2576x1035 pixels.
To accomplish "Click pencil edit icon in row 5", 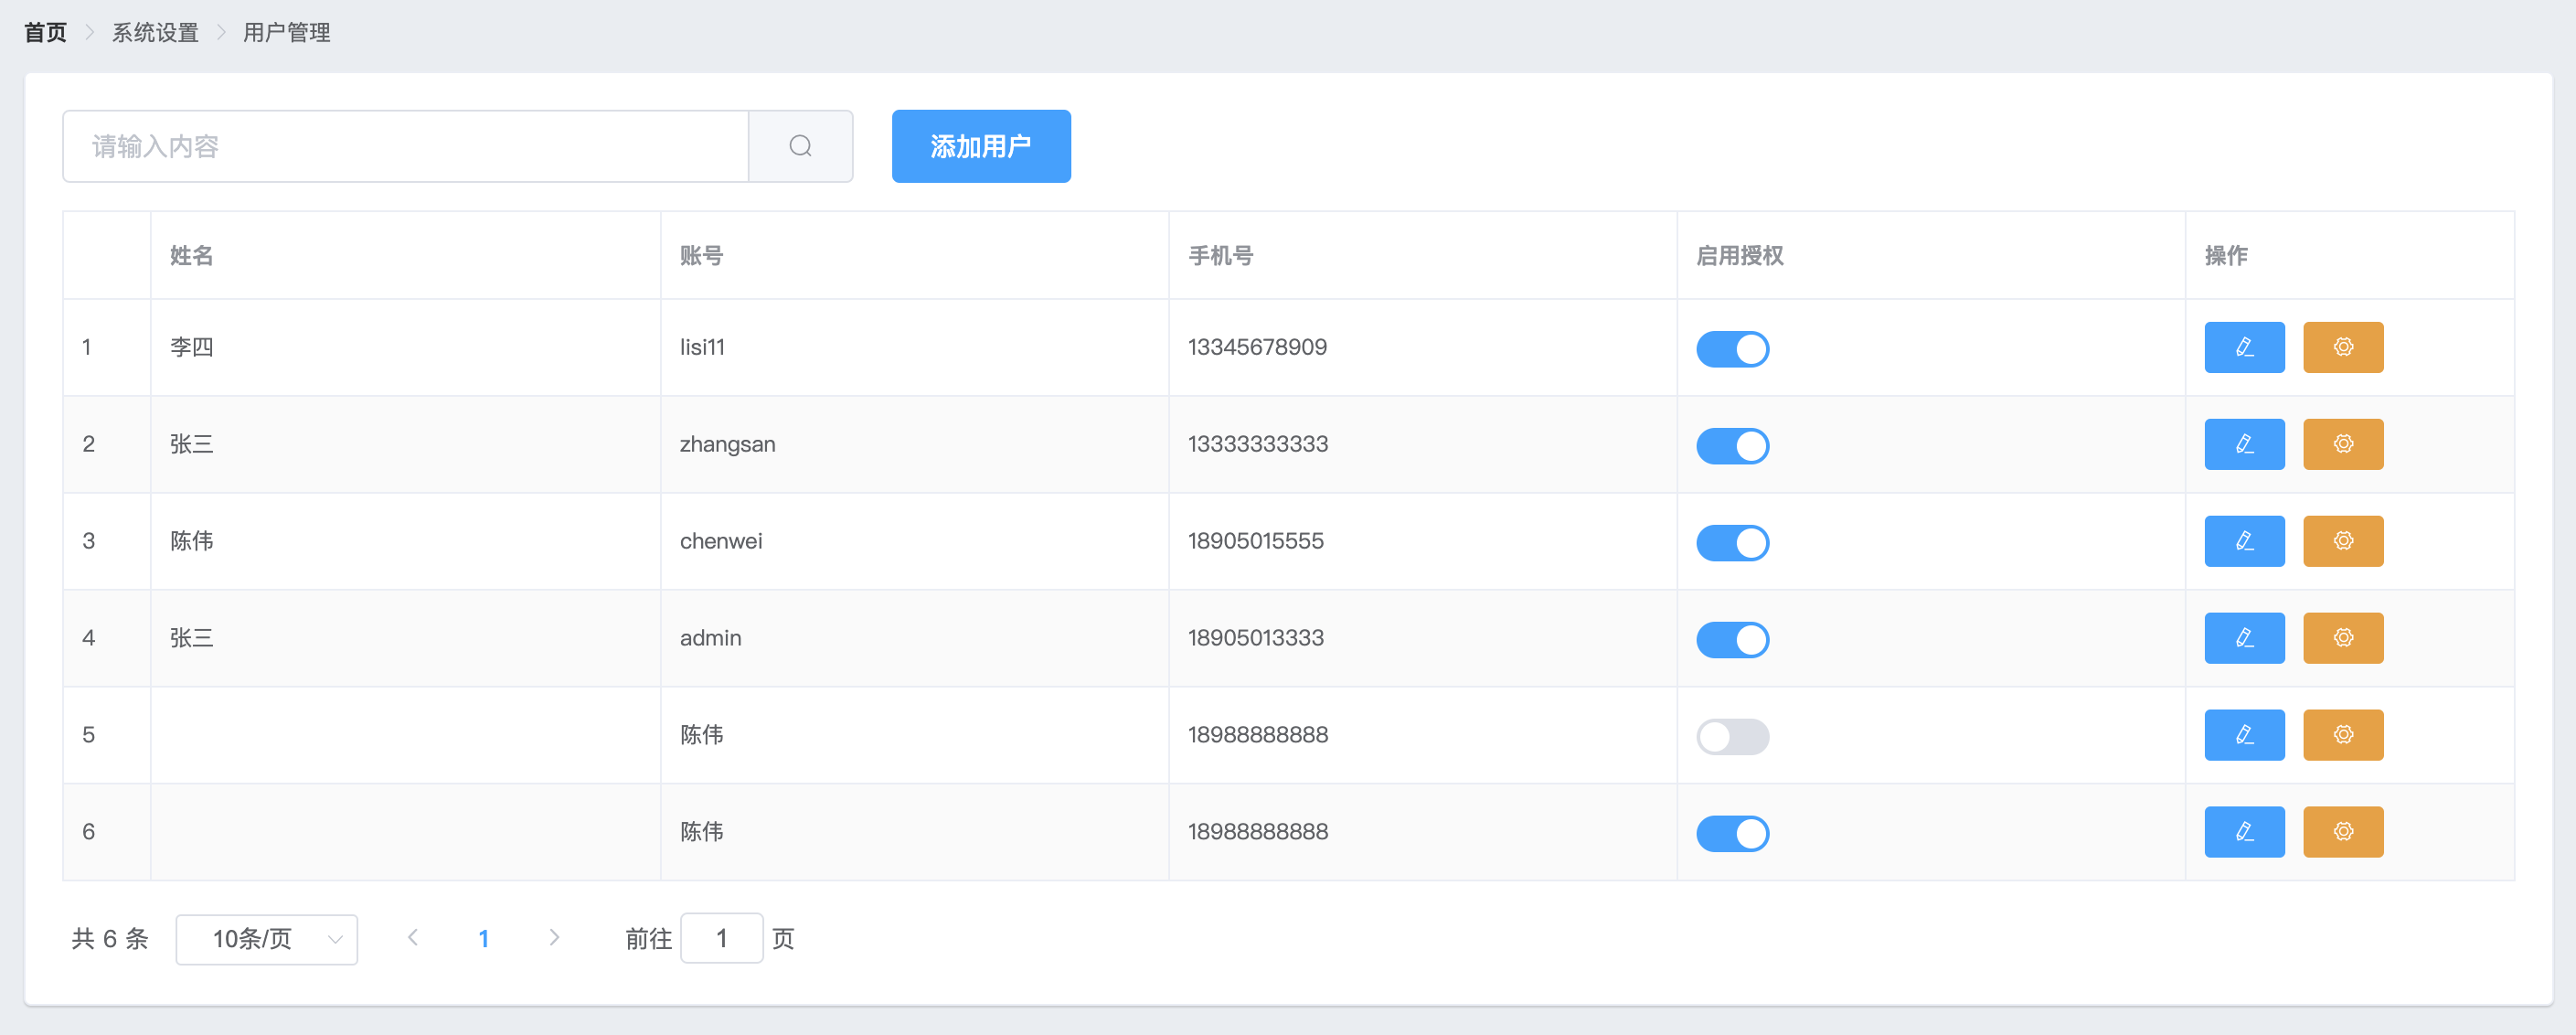I will tap(2244, 735).
